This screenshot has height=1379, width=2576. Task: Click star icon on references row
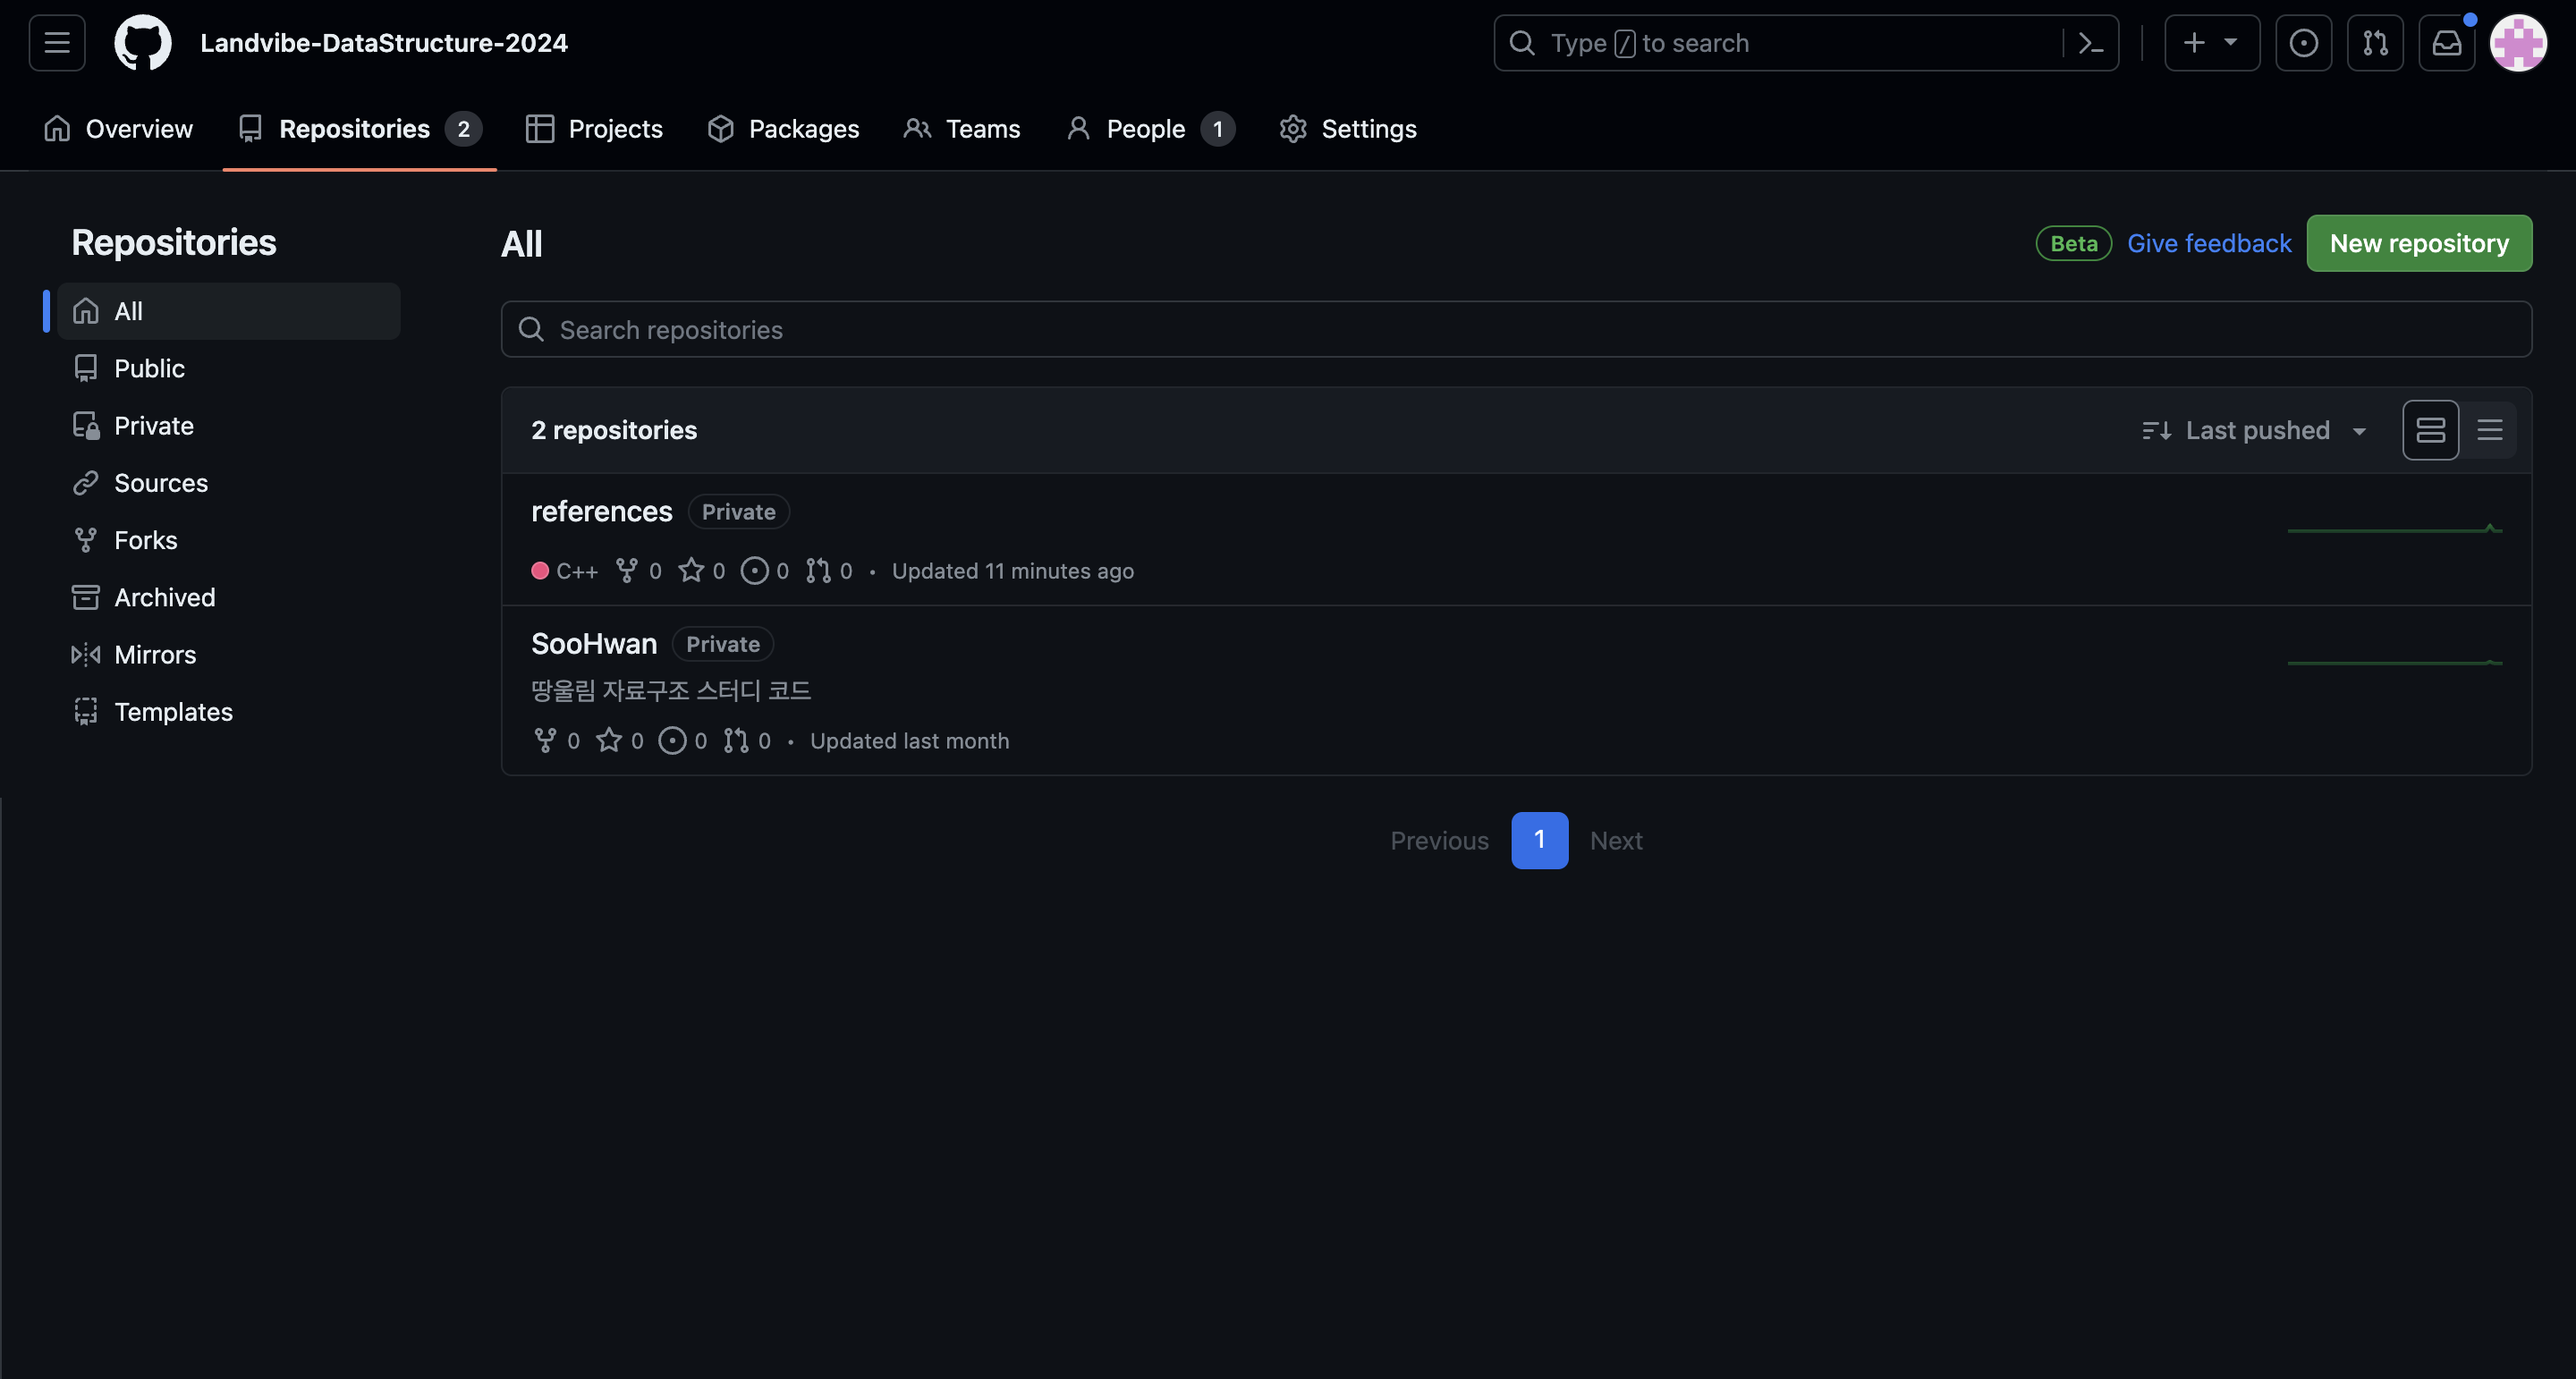pyautogui.click(x=691, y=570)
